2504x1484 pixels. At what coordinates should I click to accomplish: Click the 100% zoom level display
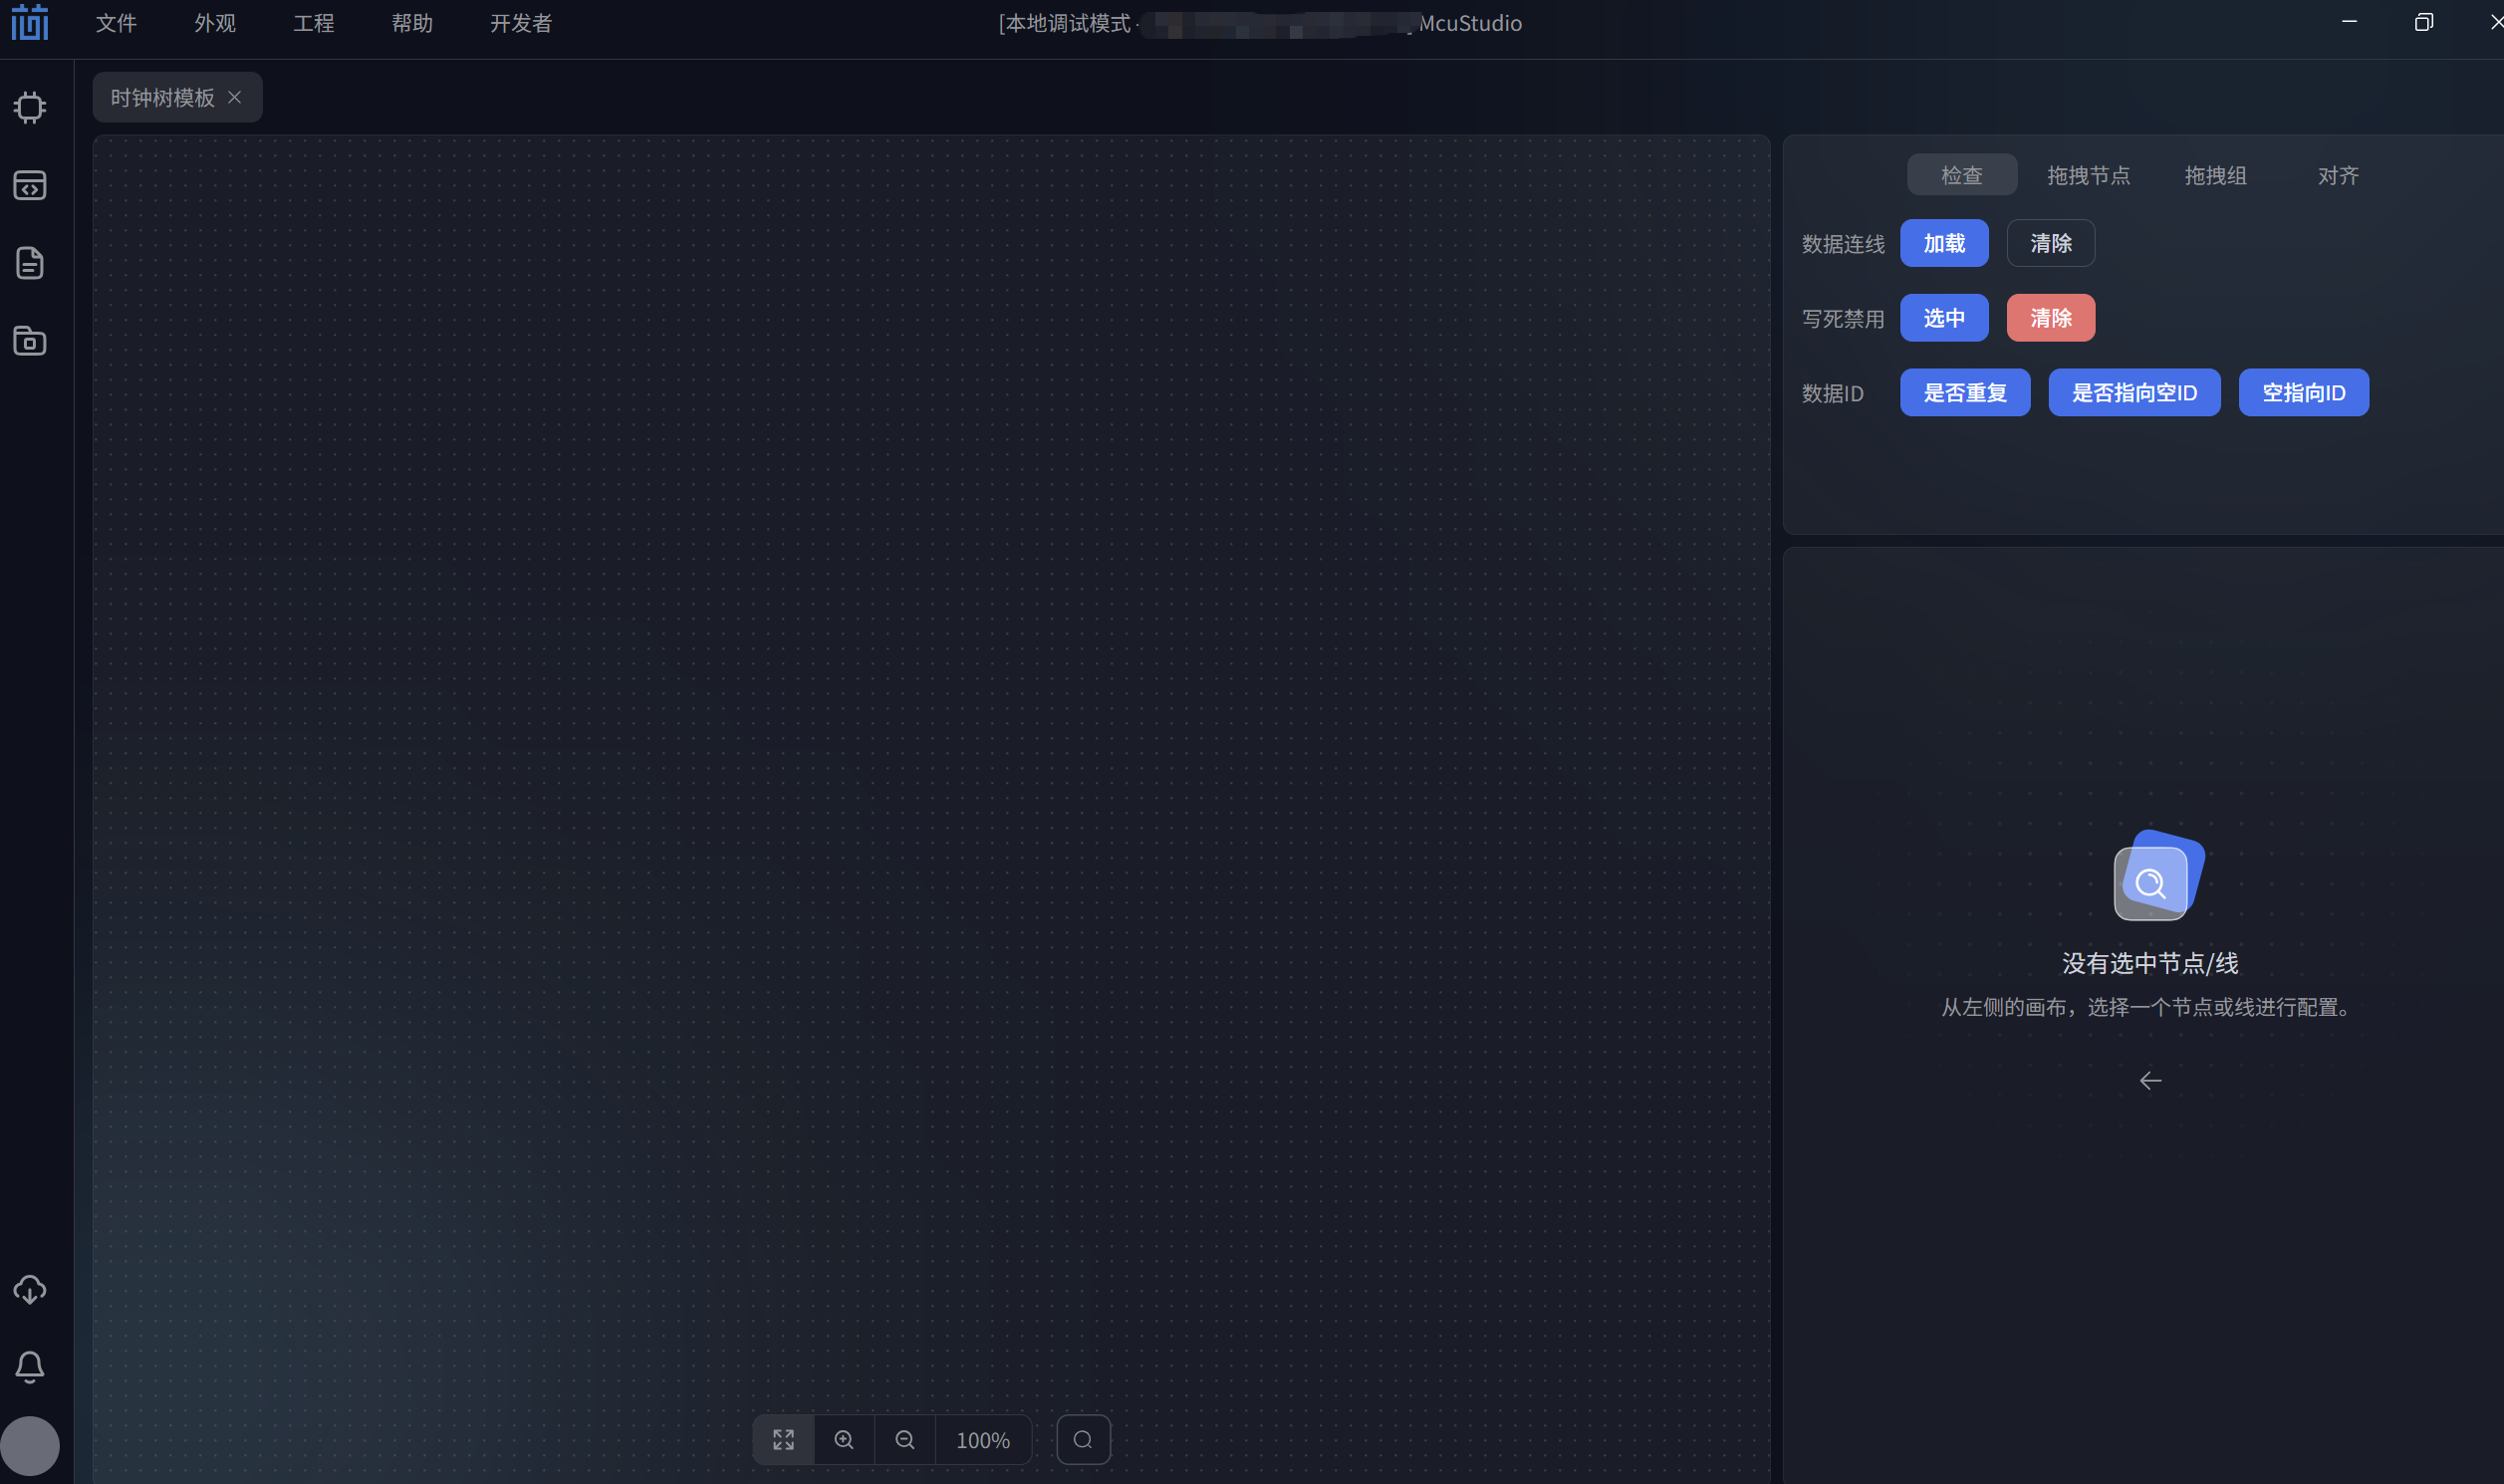click(x=983, y=1440)
